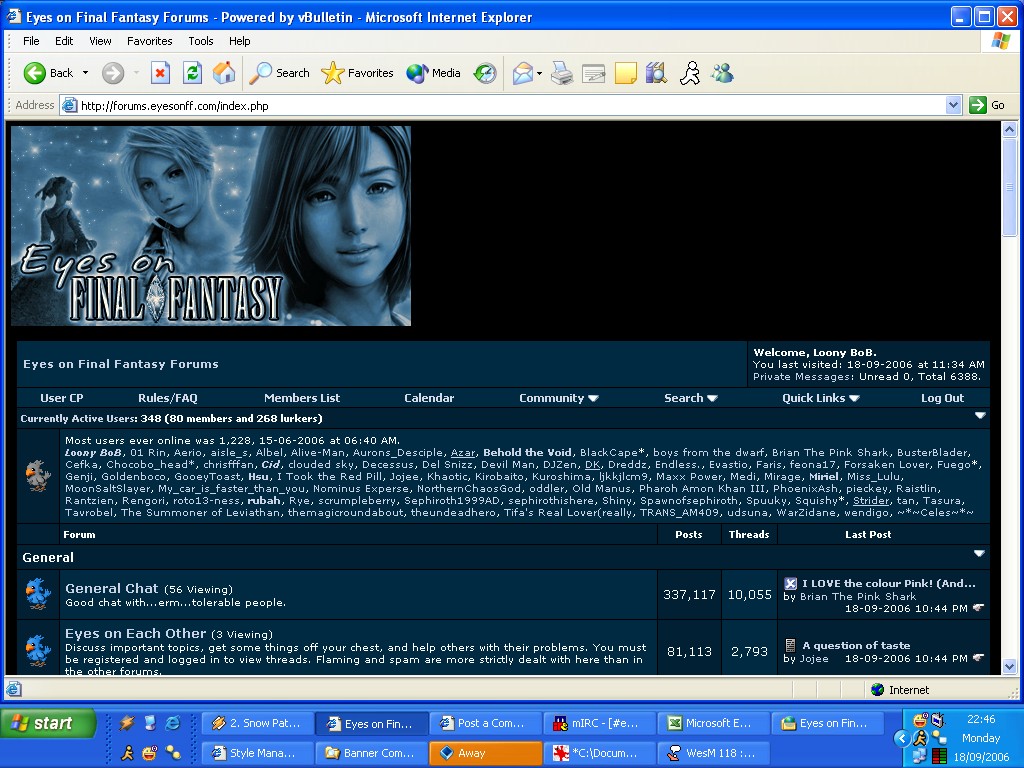The height and width of the screenshot is (768, 1024).
Task: Open the Tools menu
Action: pos(200,41)
